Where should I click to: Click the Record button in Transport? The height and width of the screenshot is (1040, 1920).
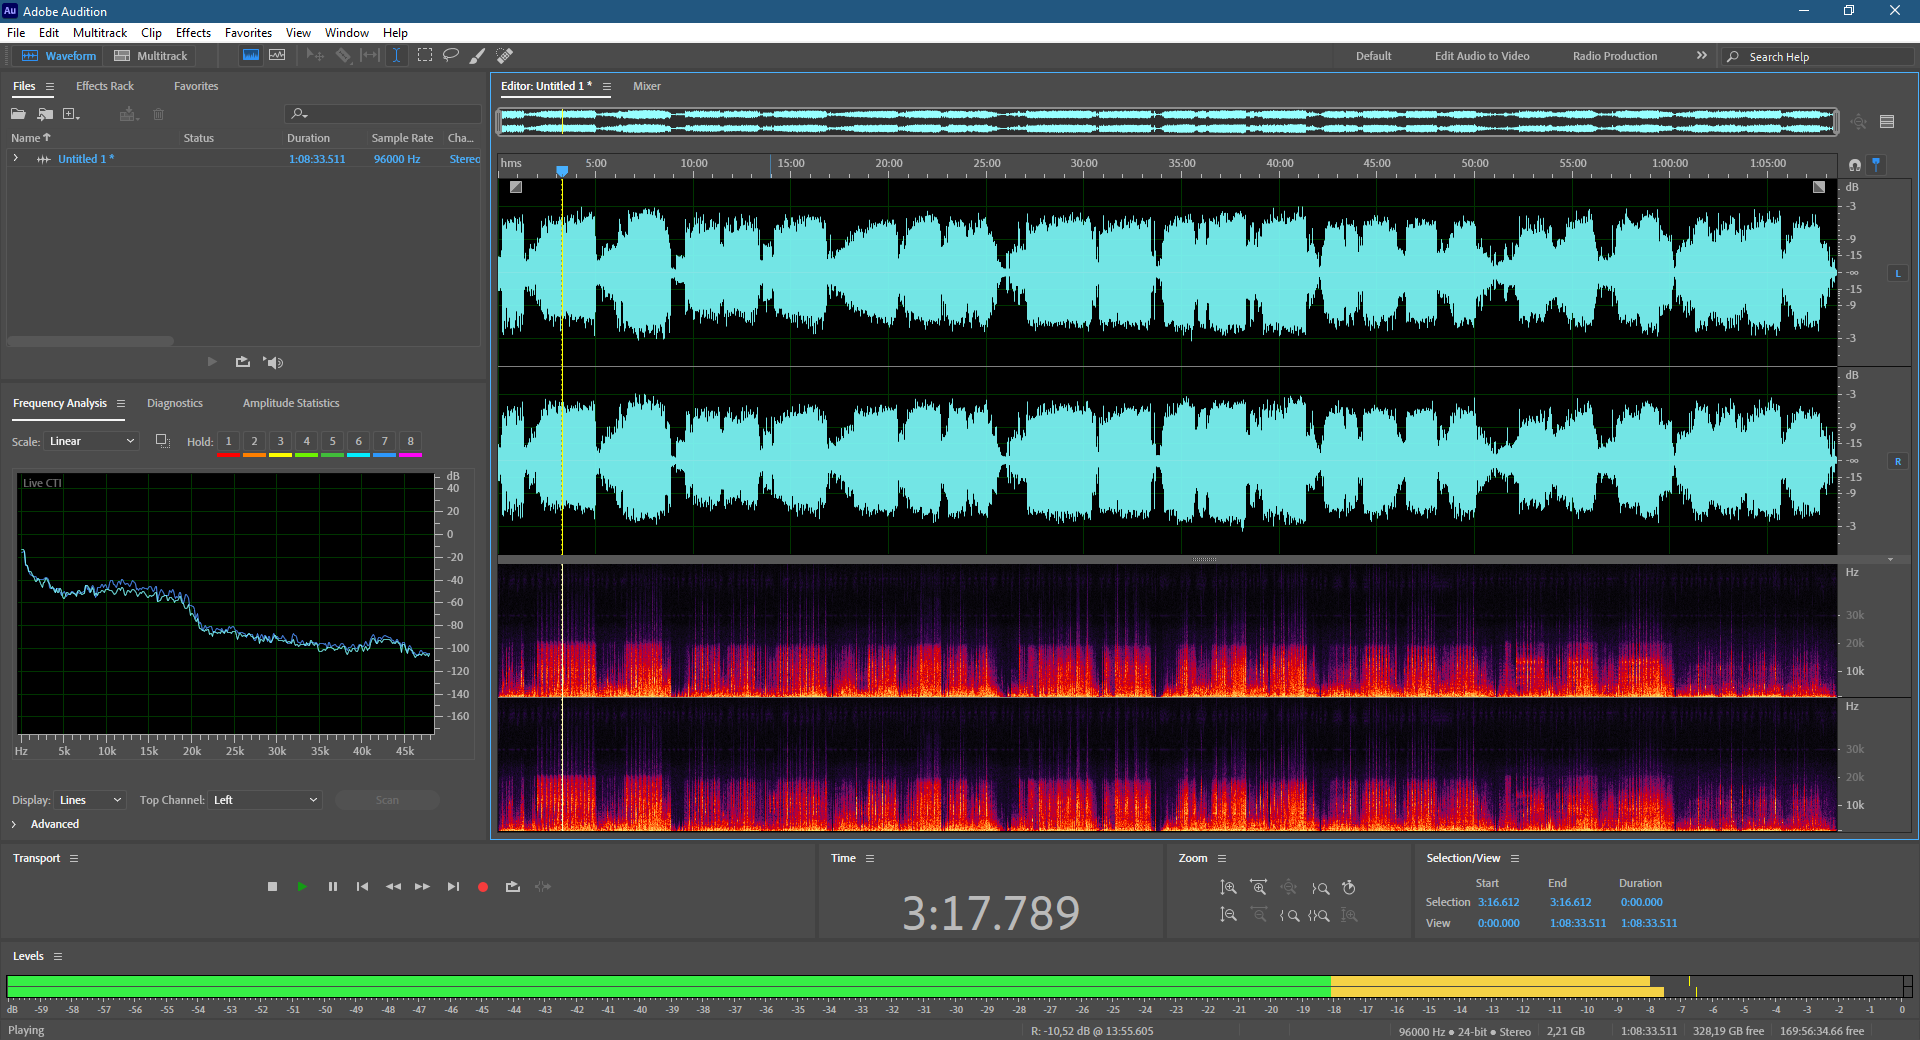[x=483, y=887]
